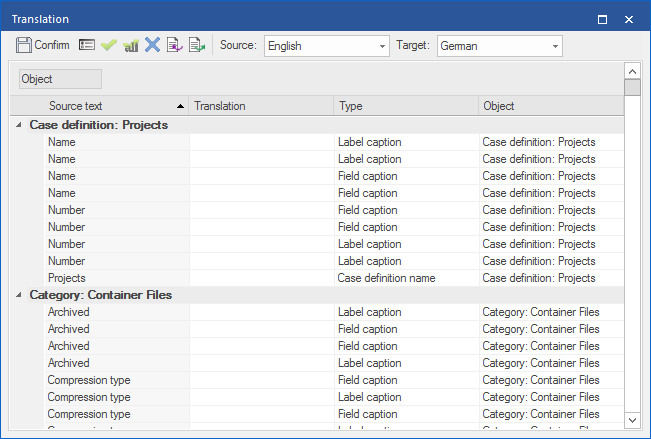Viewport: 651px width, 439px height.
Task: Close the Translation window
Action: tap(629, 20)
